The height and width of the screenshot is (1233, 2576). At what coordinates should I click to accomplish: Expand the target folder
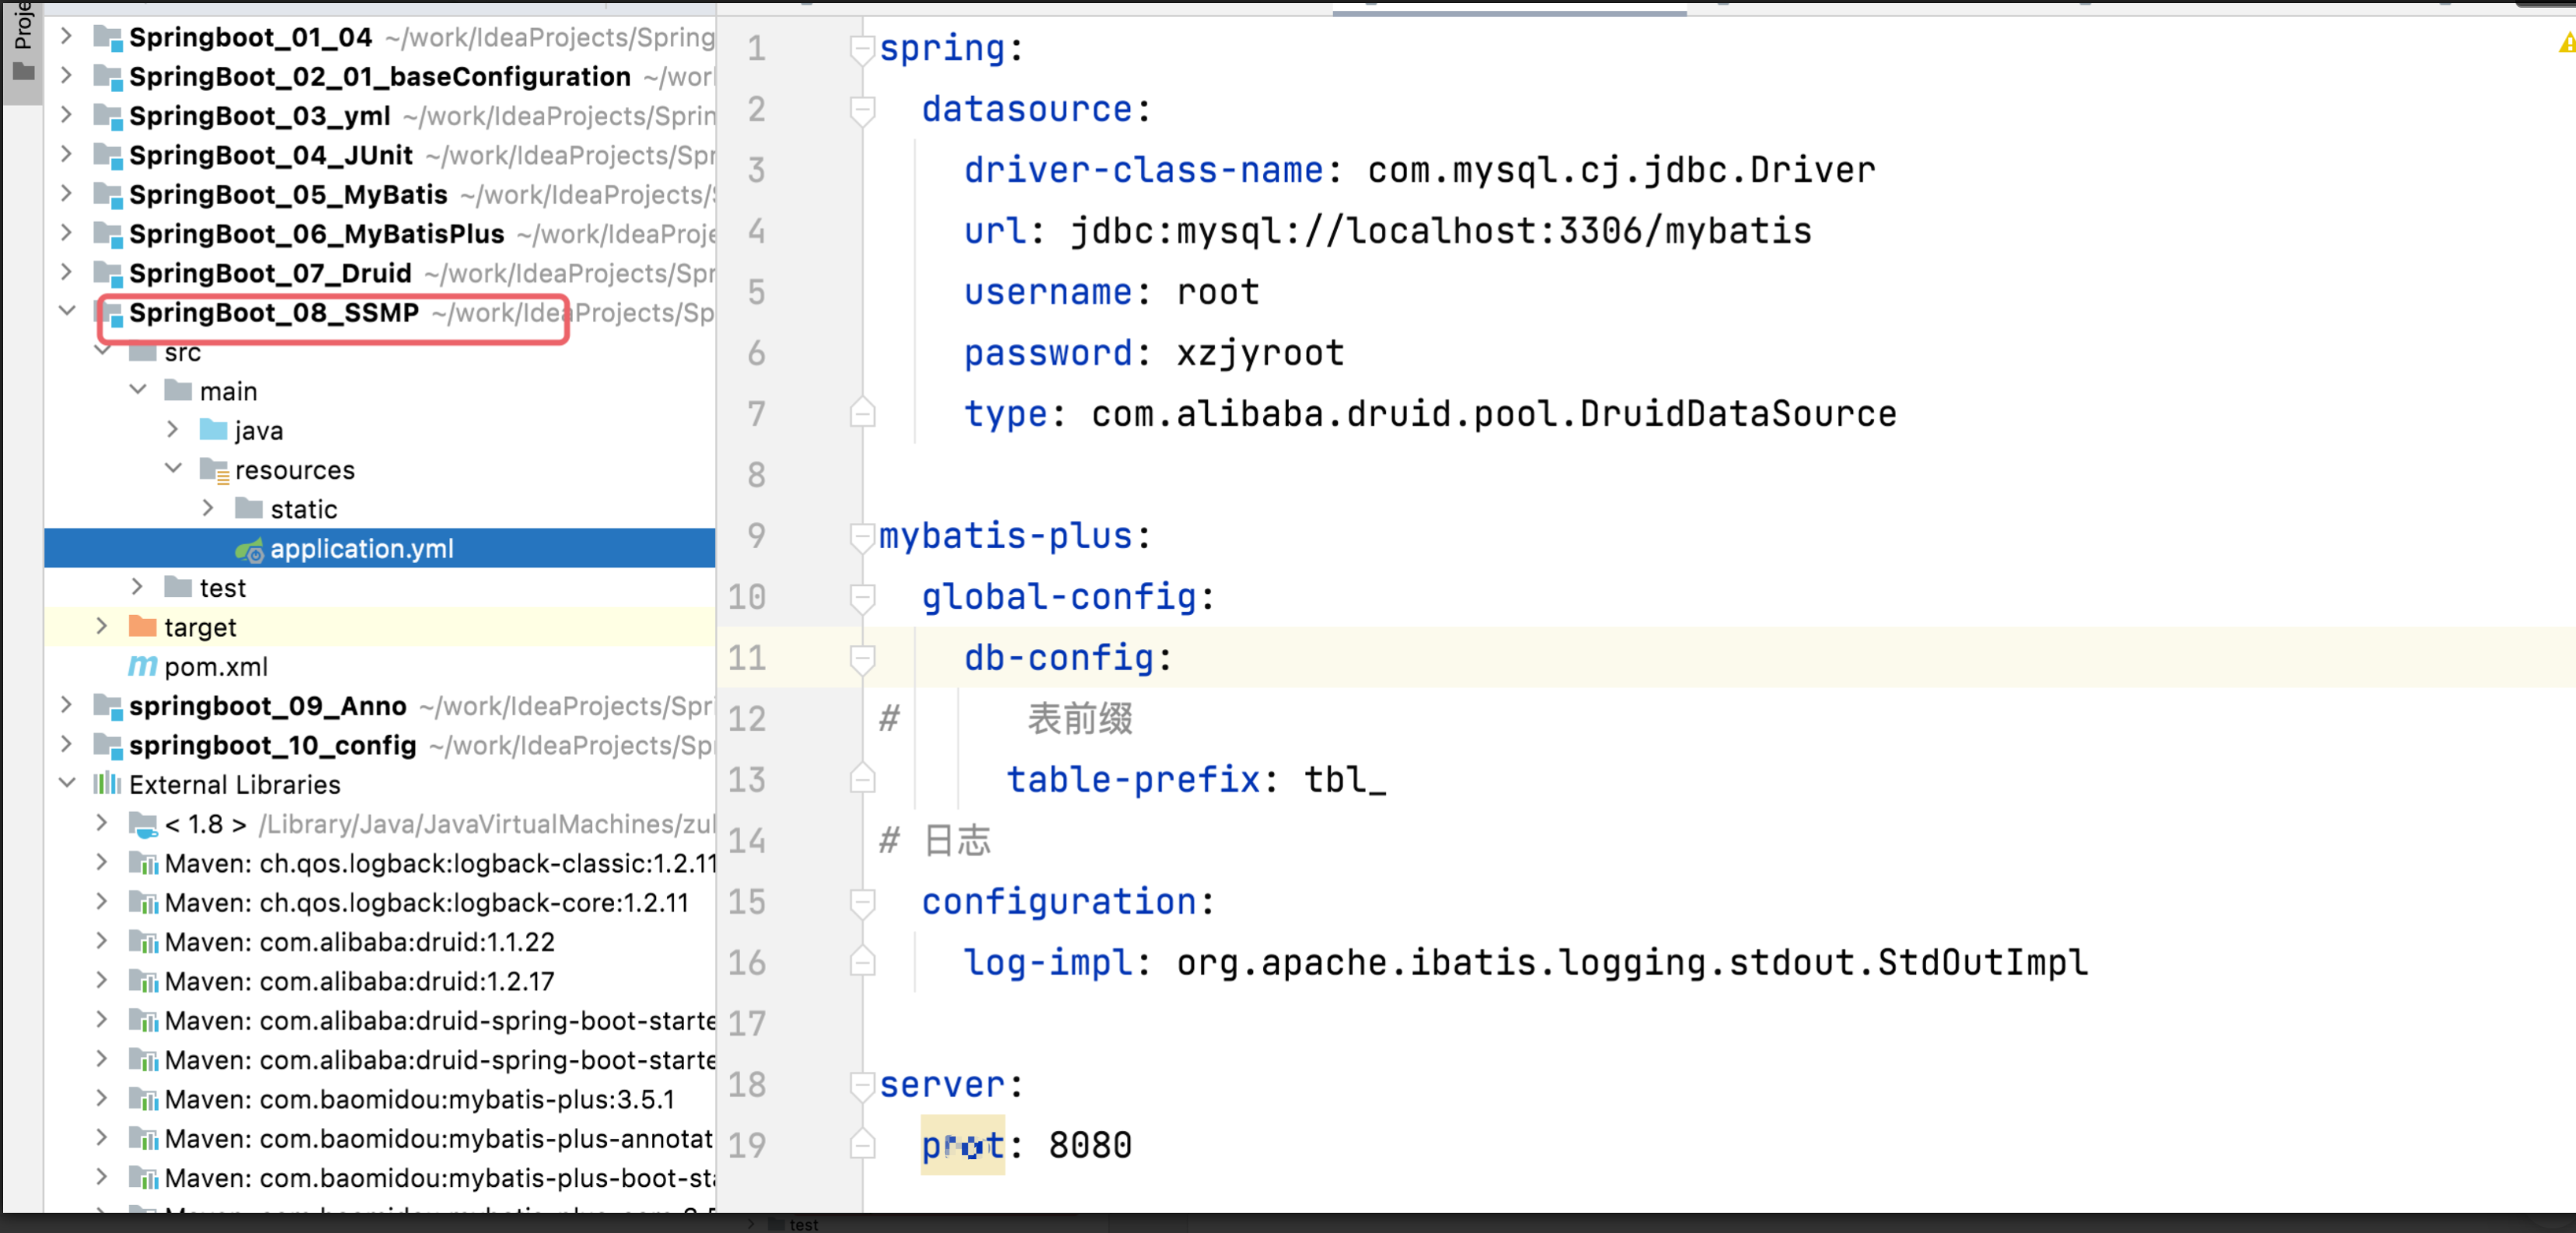(101, 626)
